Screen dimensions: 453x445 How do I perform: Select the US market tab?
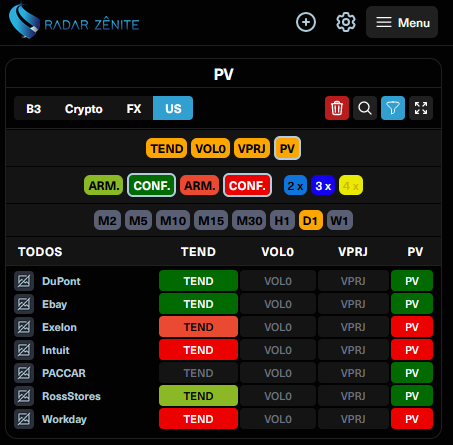(x=173, y=108)
